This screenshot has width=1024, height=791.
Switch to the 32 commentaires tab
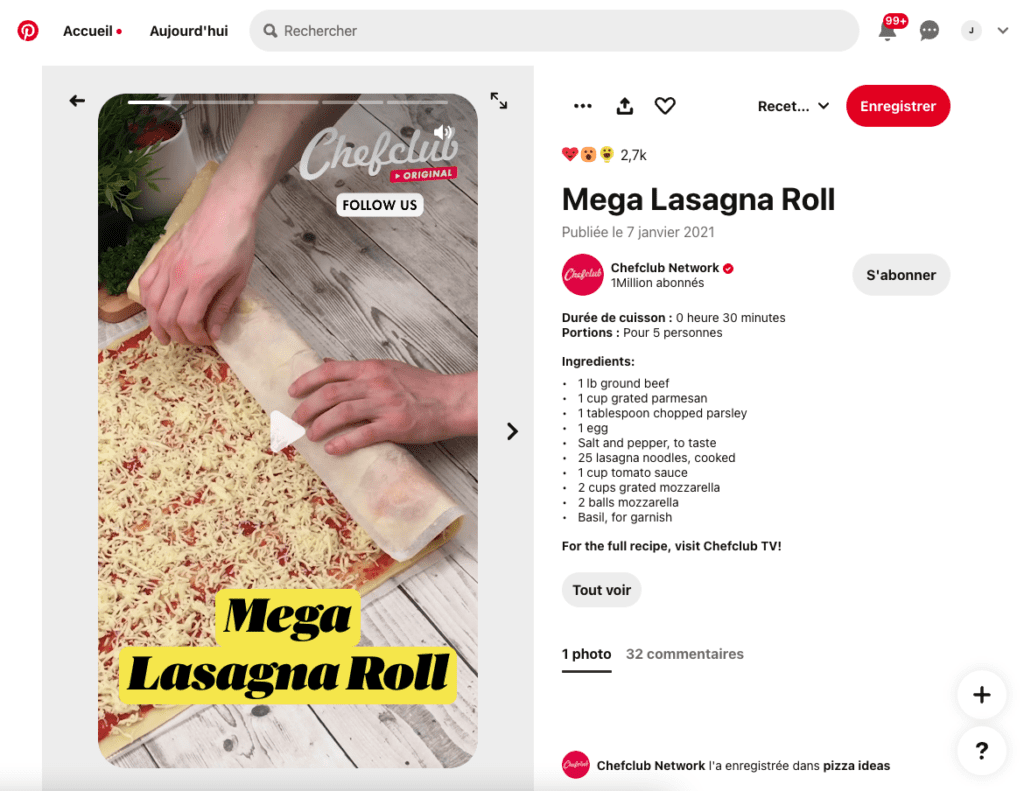(684, 654)
